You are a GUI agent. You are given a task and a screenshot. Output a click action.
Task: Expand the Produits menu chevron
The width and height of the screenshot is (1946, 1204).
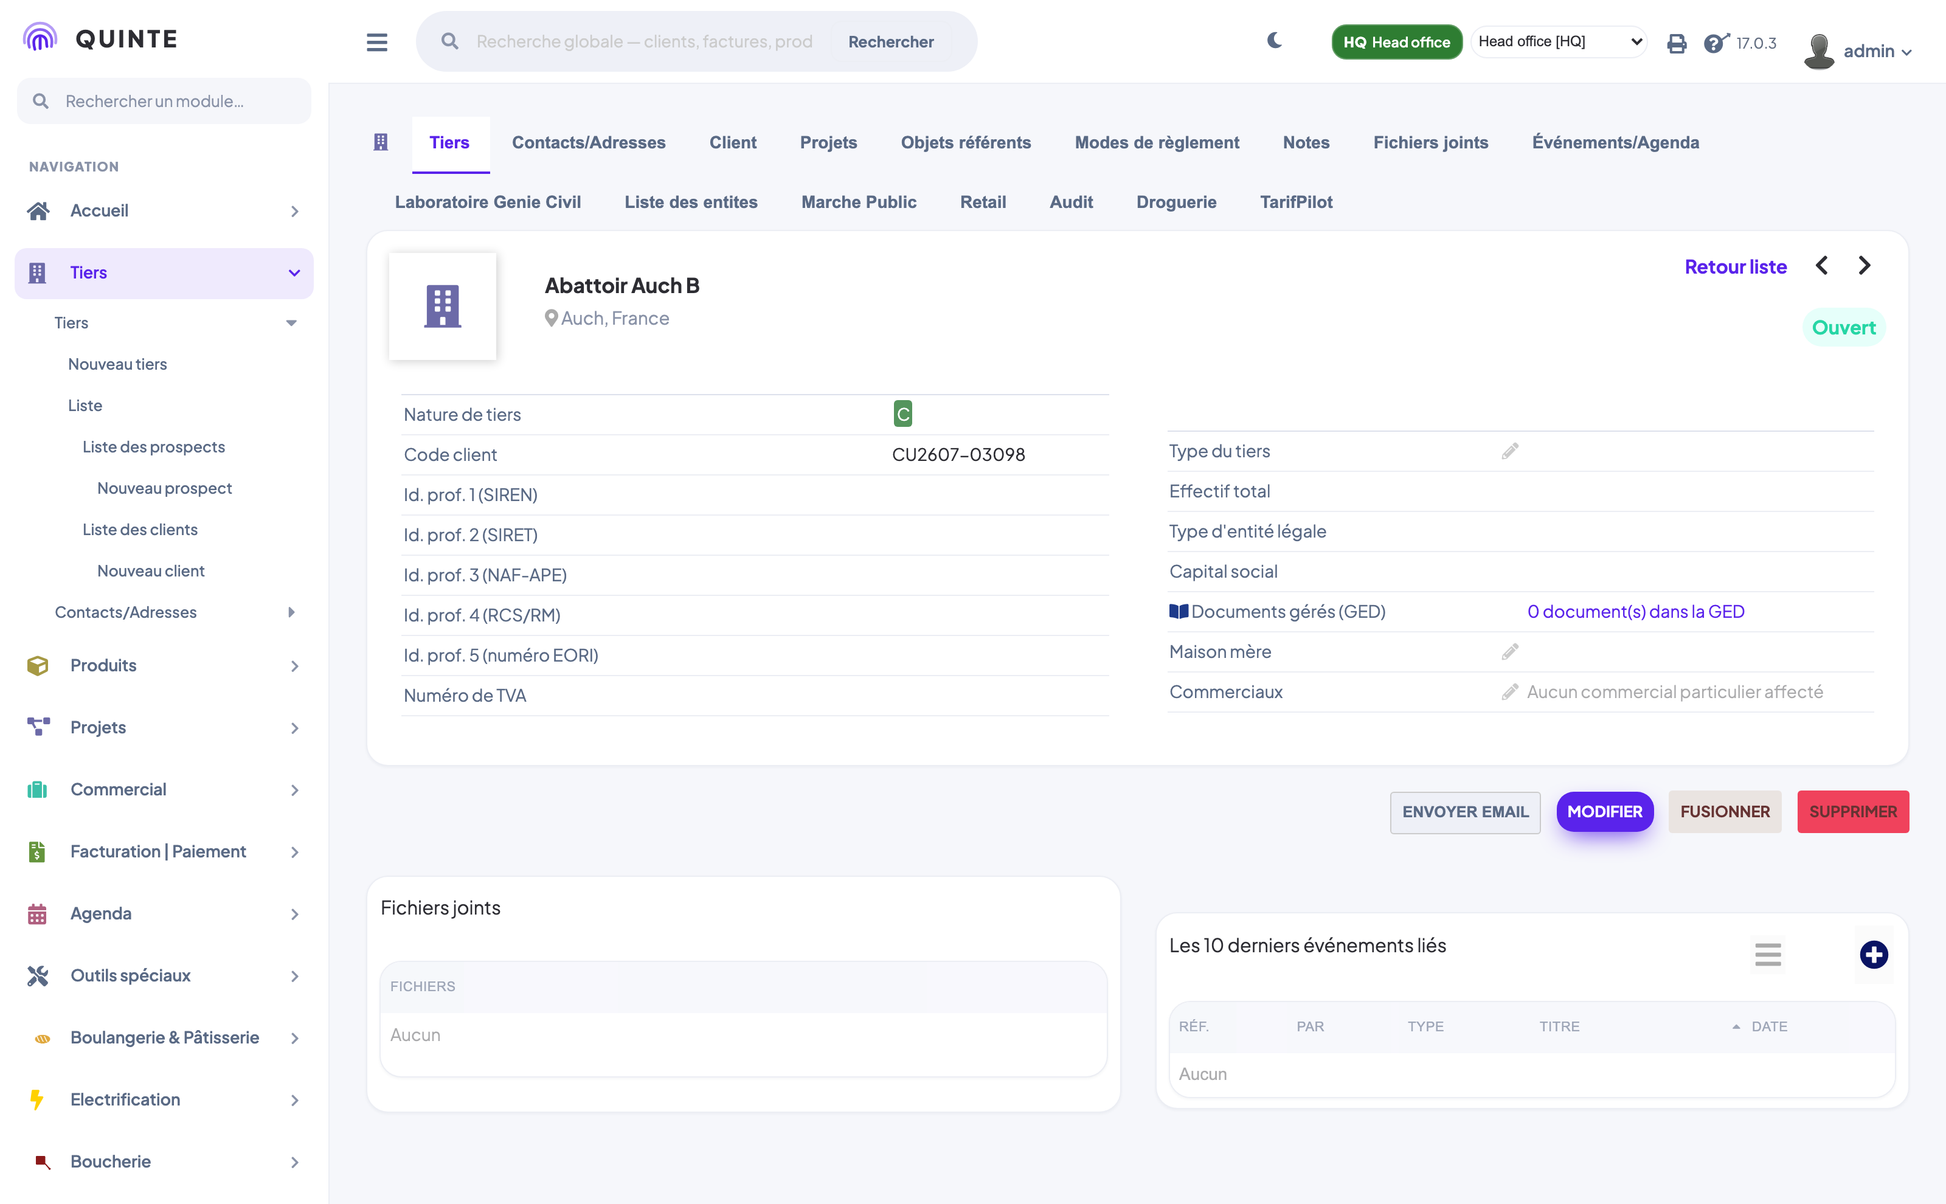295,666
